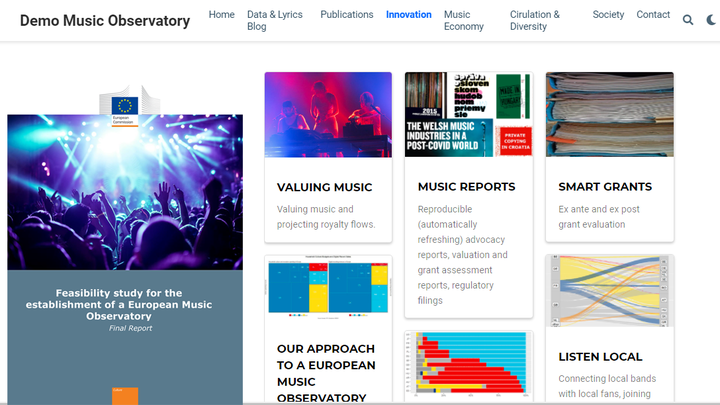
Task: Open the Music Reports heading link
Action: 466,187
